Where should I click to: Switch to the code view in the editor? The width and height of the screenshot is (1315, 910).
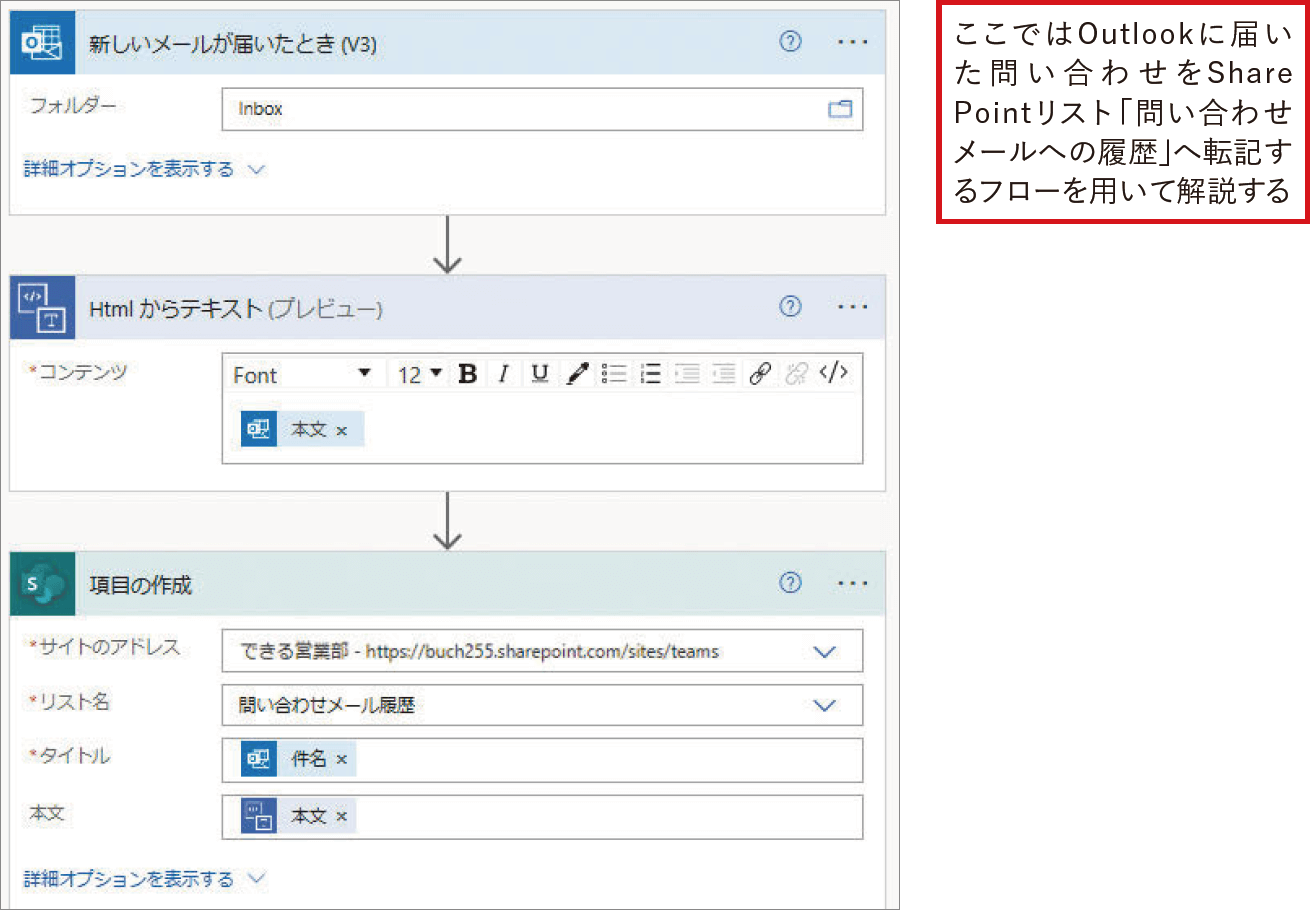[x=834, y=373]
